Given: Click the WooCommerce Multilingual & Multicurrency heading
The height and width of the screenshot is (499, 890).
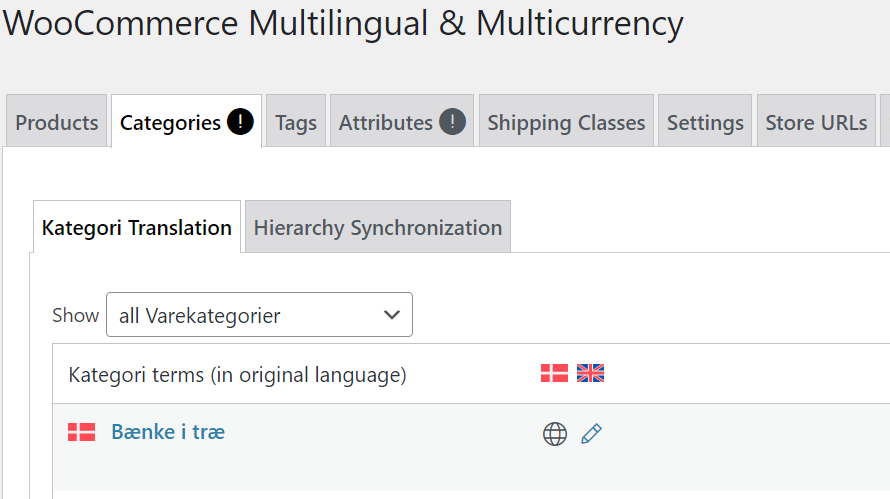Looking at the screenshot, I should click(x=343, y=24).
